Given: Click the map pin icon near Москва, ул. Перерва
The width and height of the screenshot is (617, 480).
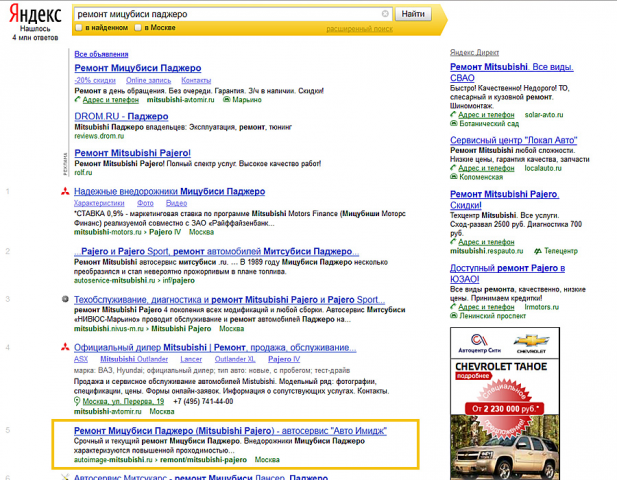Looking at the screenshot, I should (77, 401).
